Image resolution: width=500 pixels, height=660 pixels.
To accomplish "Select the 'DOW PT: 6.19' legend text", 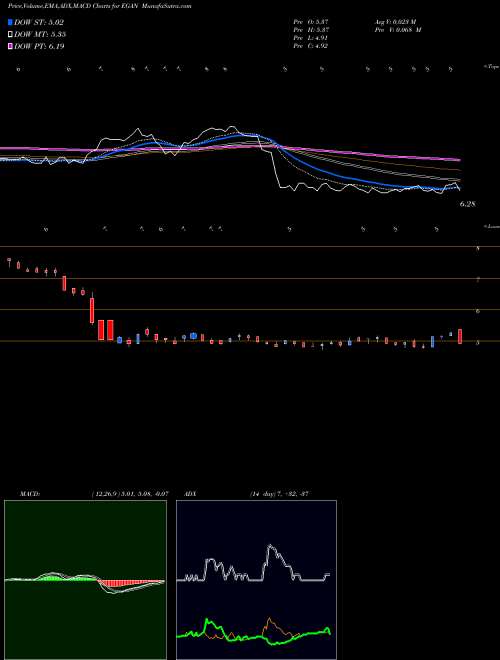I will point(39,47).
